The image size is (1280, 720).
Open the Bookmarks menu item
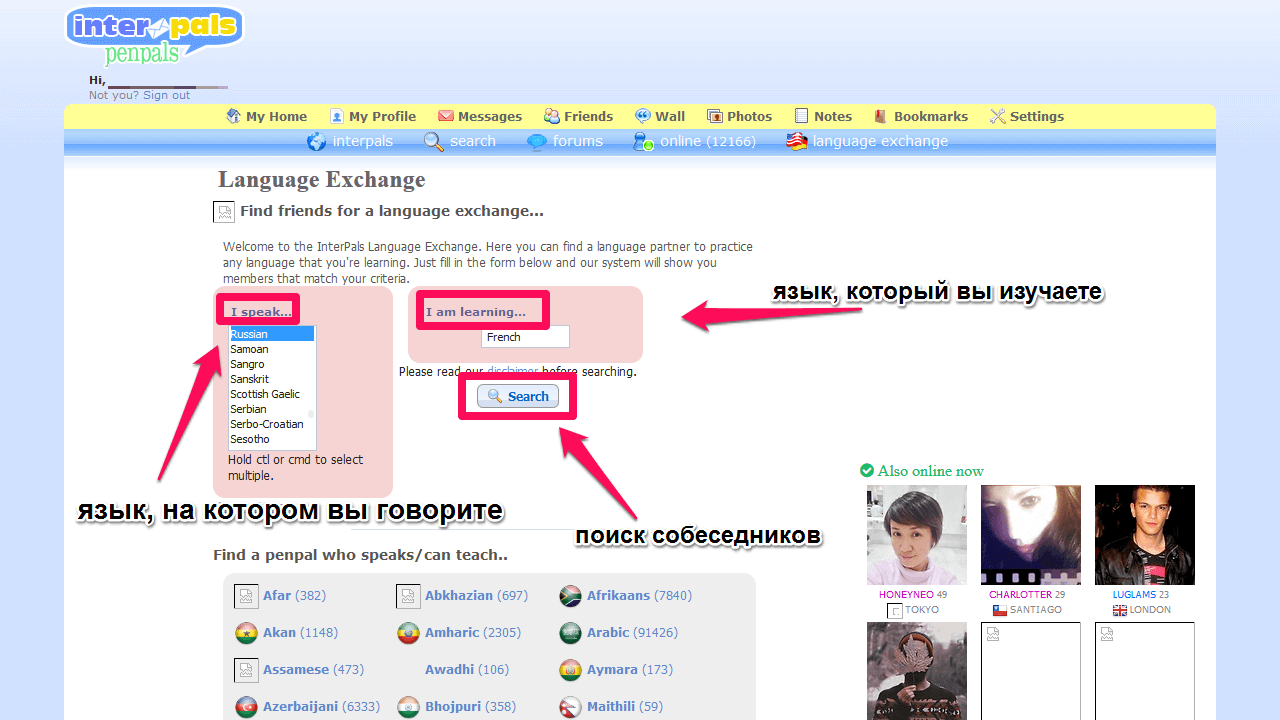point(921,116)
